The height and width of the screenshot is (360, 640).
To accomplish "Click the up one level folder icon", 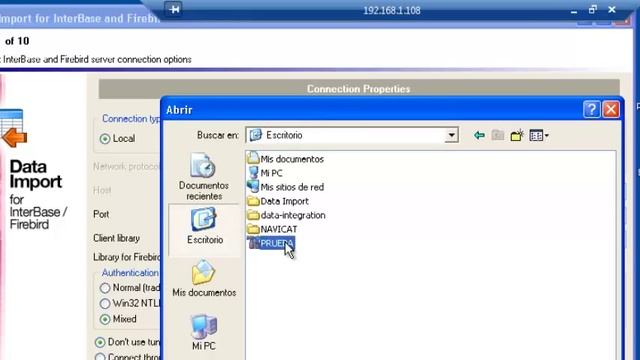I will pos(498,135).
